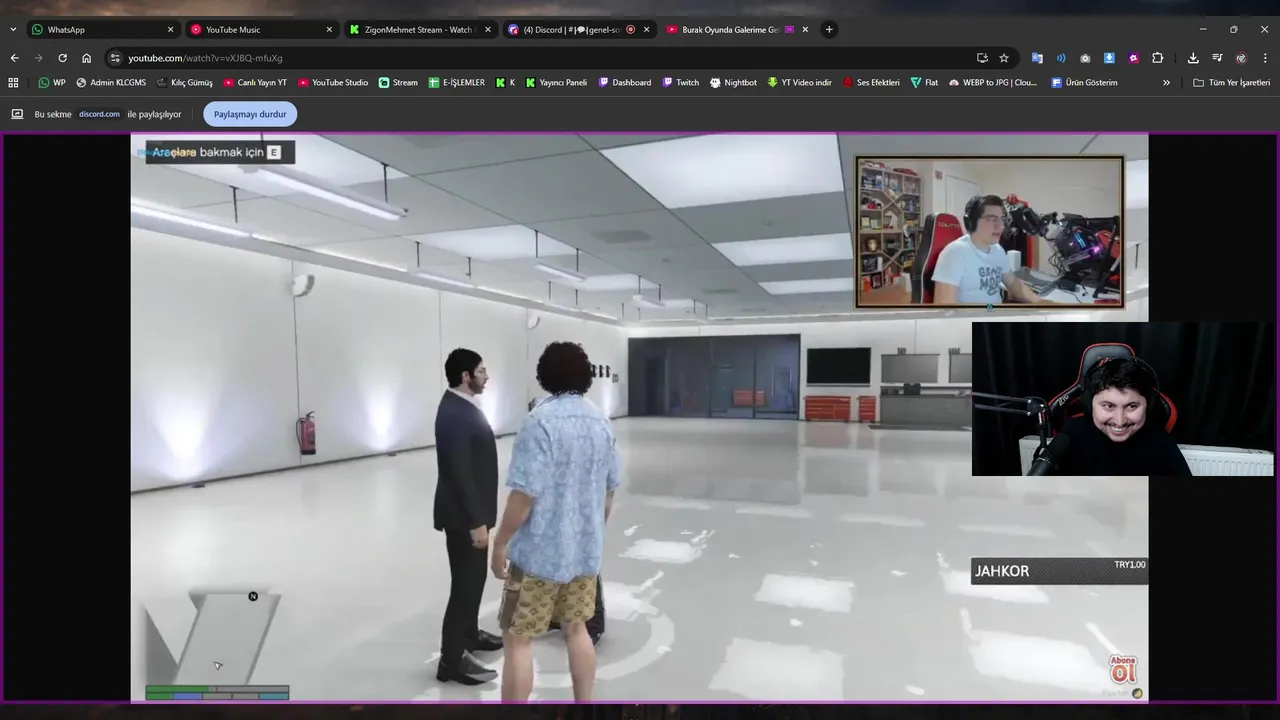
Task: Bookmark this page with the star
Action: pyautogui.click(x=1004, y=58)
